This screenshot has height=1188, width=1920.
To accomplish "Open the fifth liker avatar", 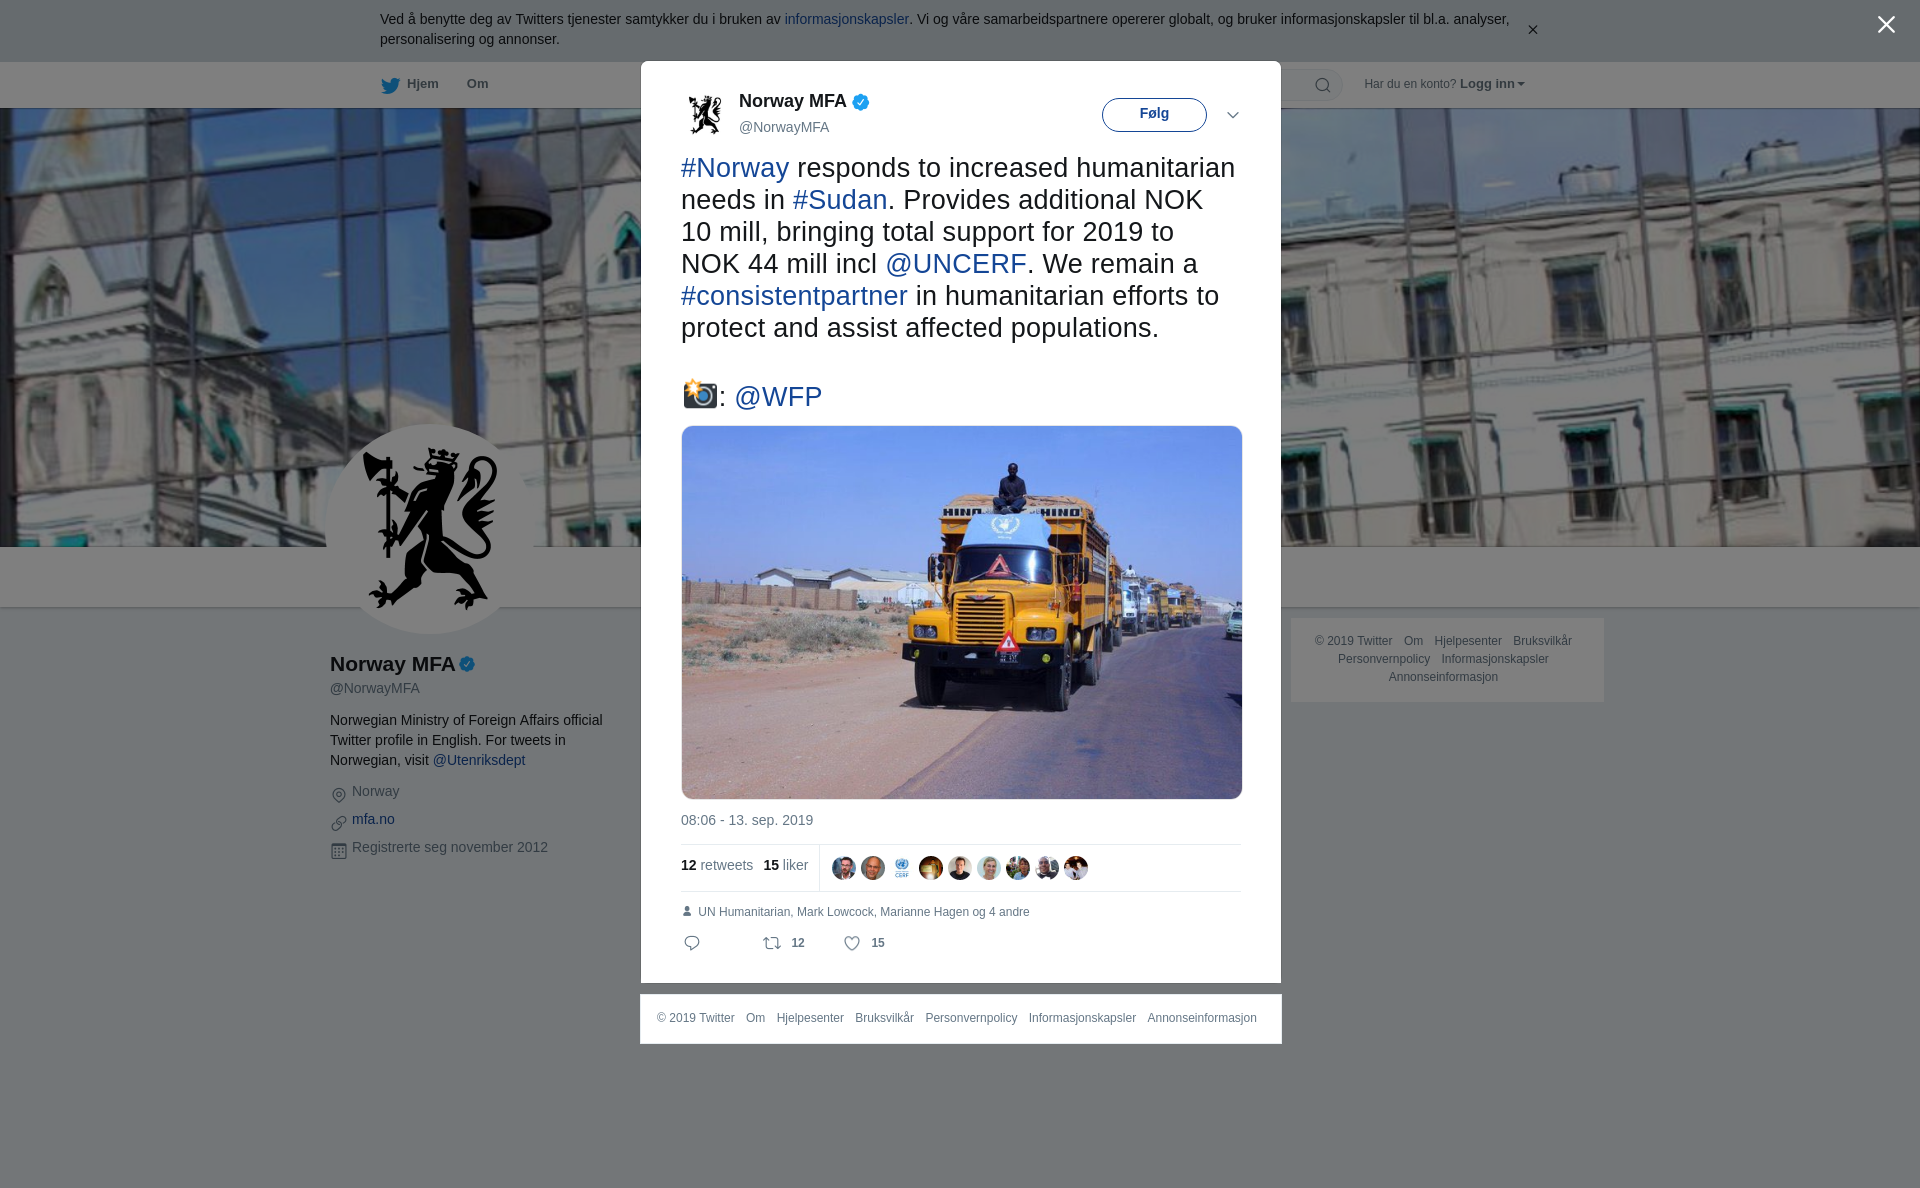I will pyautogui.click(x=960, y=868).
